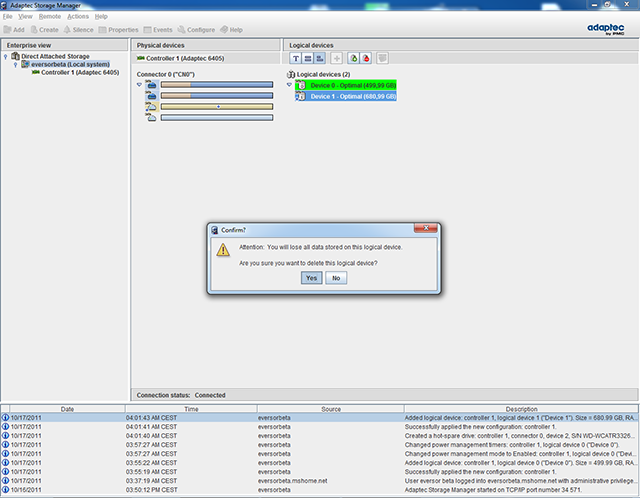This screenshot has height=498, width=640.
Task: Click info icon on the 04:01:43 AM event
Action: [x=5, y=418]
